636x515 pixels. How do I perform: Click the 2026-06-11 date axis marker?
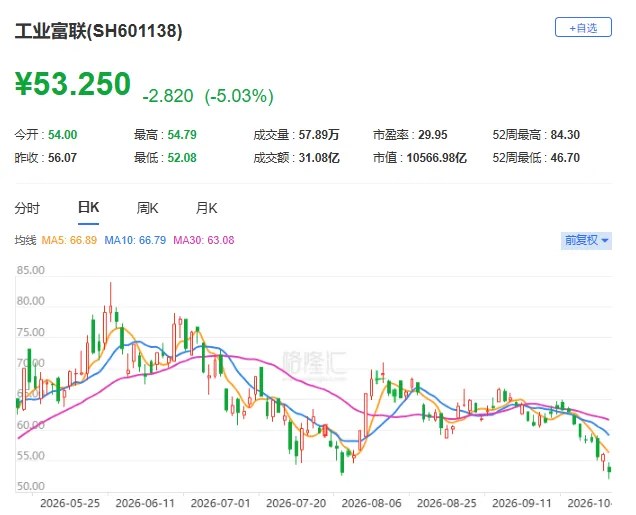click(x=145, y=503)
